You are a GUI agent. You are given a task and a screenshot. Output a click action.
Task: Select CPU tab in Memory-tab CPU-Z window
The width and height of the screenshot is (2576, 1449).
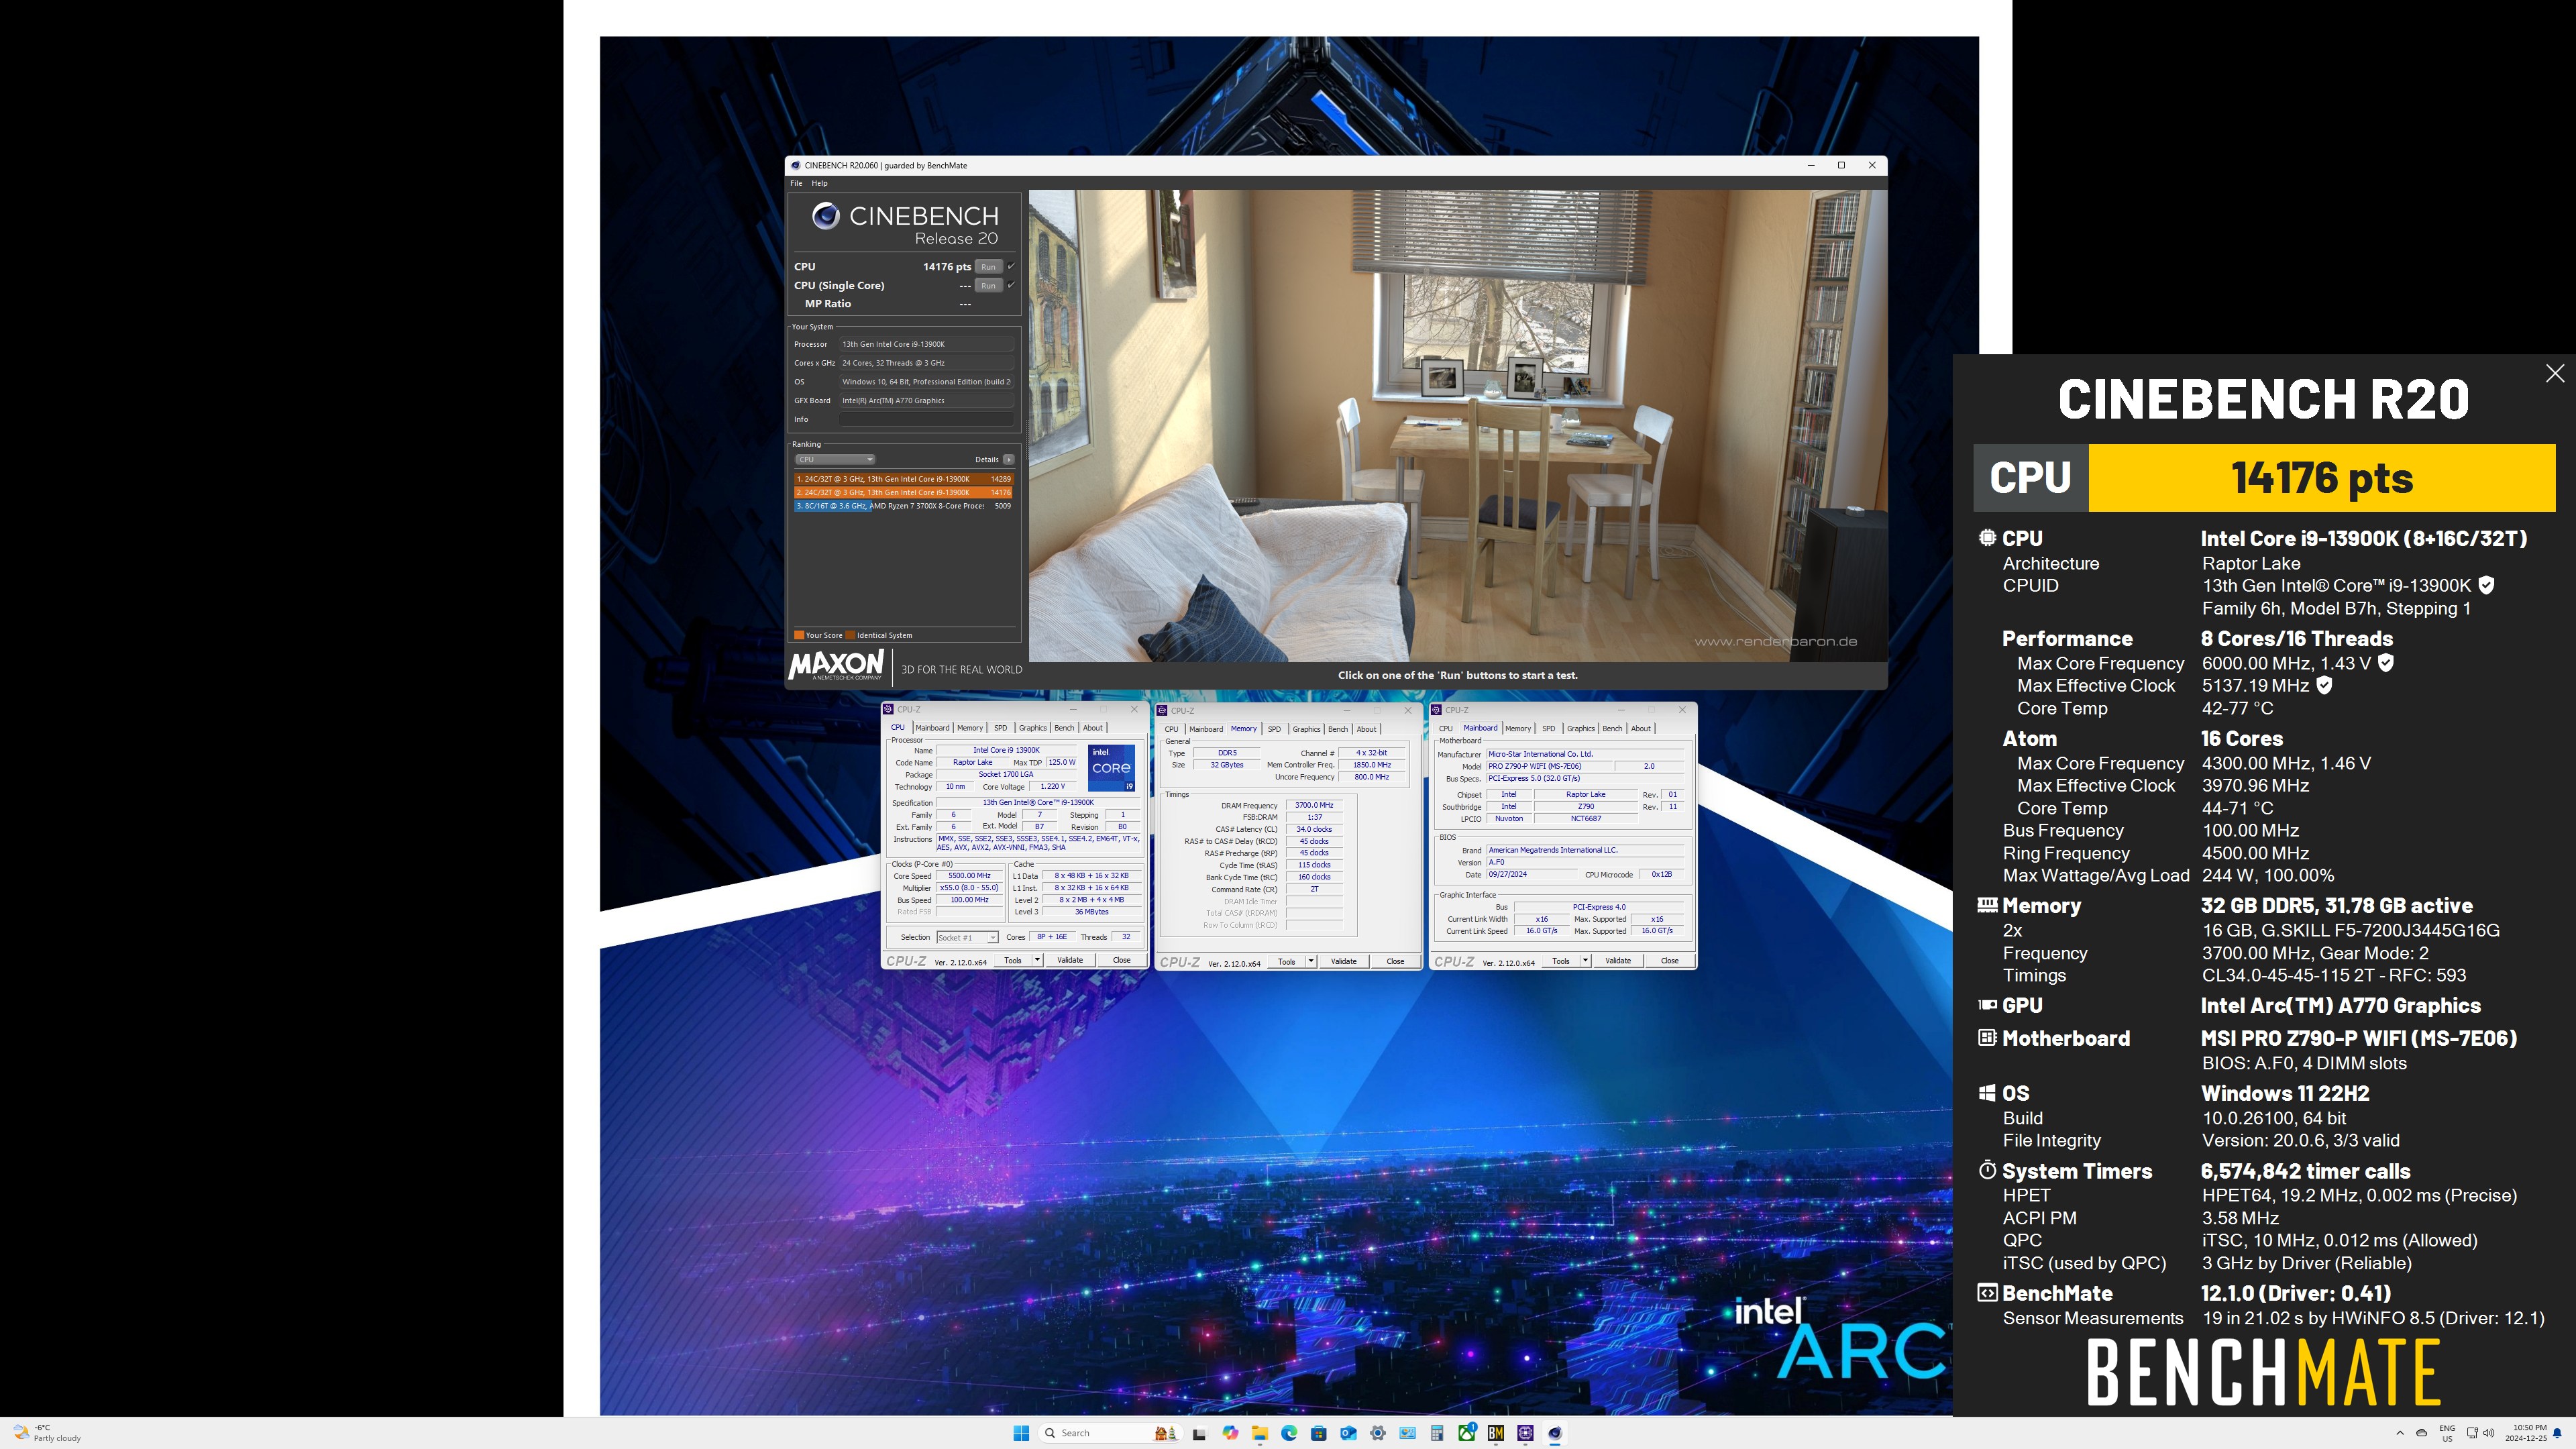pyautogui.click(x=1171, y=729)
